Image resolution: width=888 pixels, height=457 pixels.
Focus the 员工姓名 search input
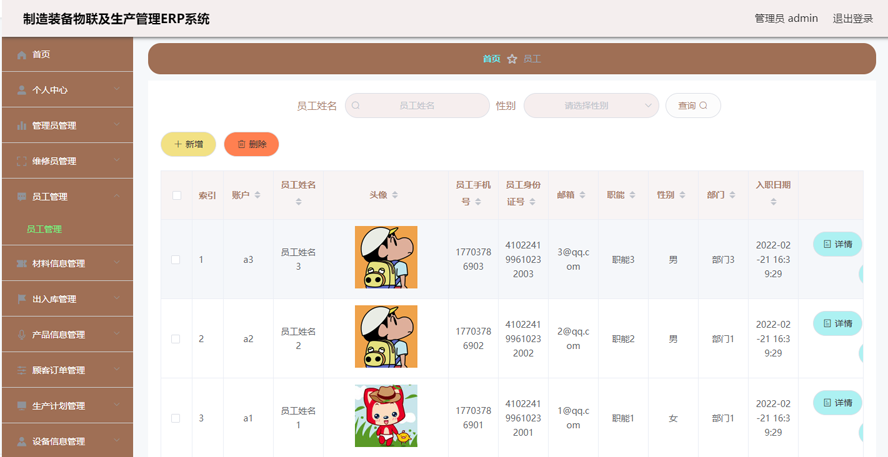(417, 105)
